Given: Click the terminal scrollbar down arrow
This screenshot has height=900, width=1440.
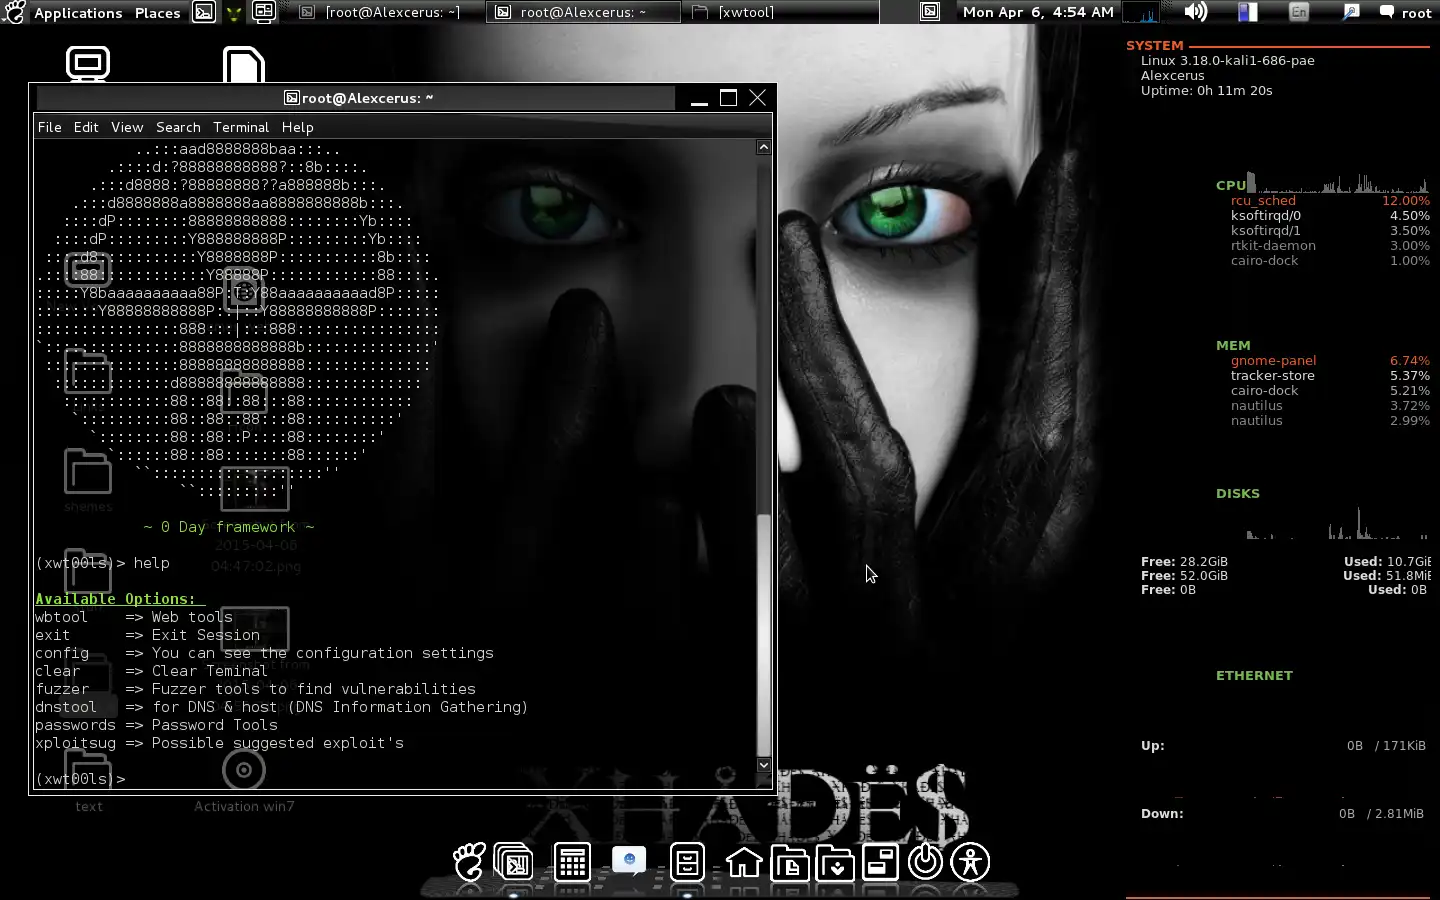Looking at the screenshot, I should pos(764,765).
